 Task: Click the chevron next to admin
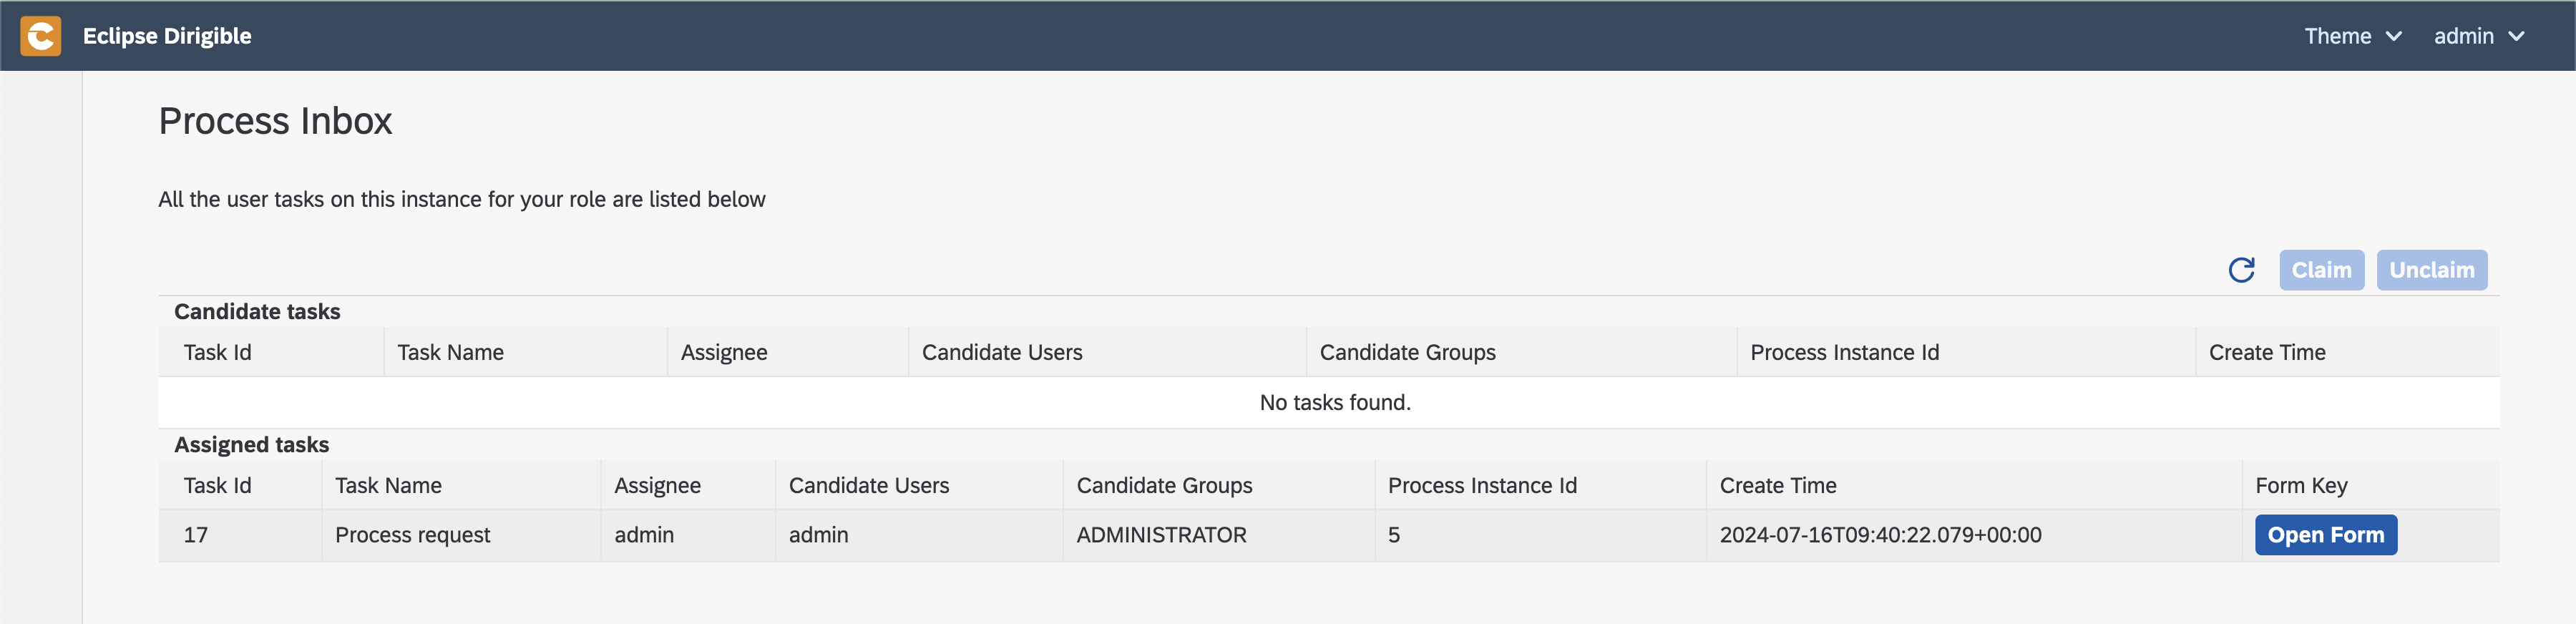point(2516,37)
